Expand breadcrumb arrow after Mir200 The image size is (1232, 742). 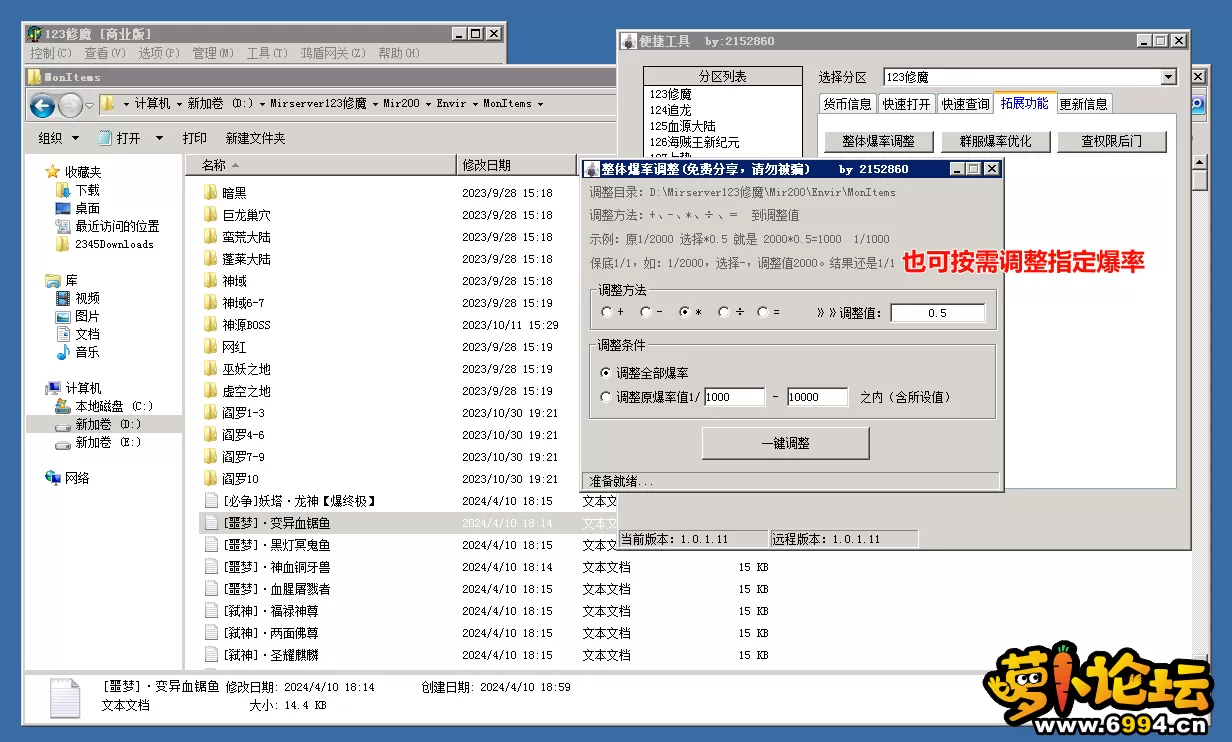pyautogui.click(x=428, y=104)
